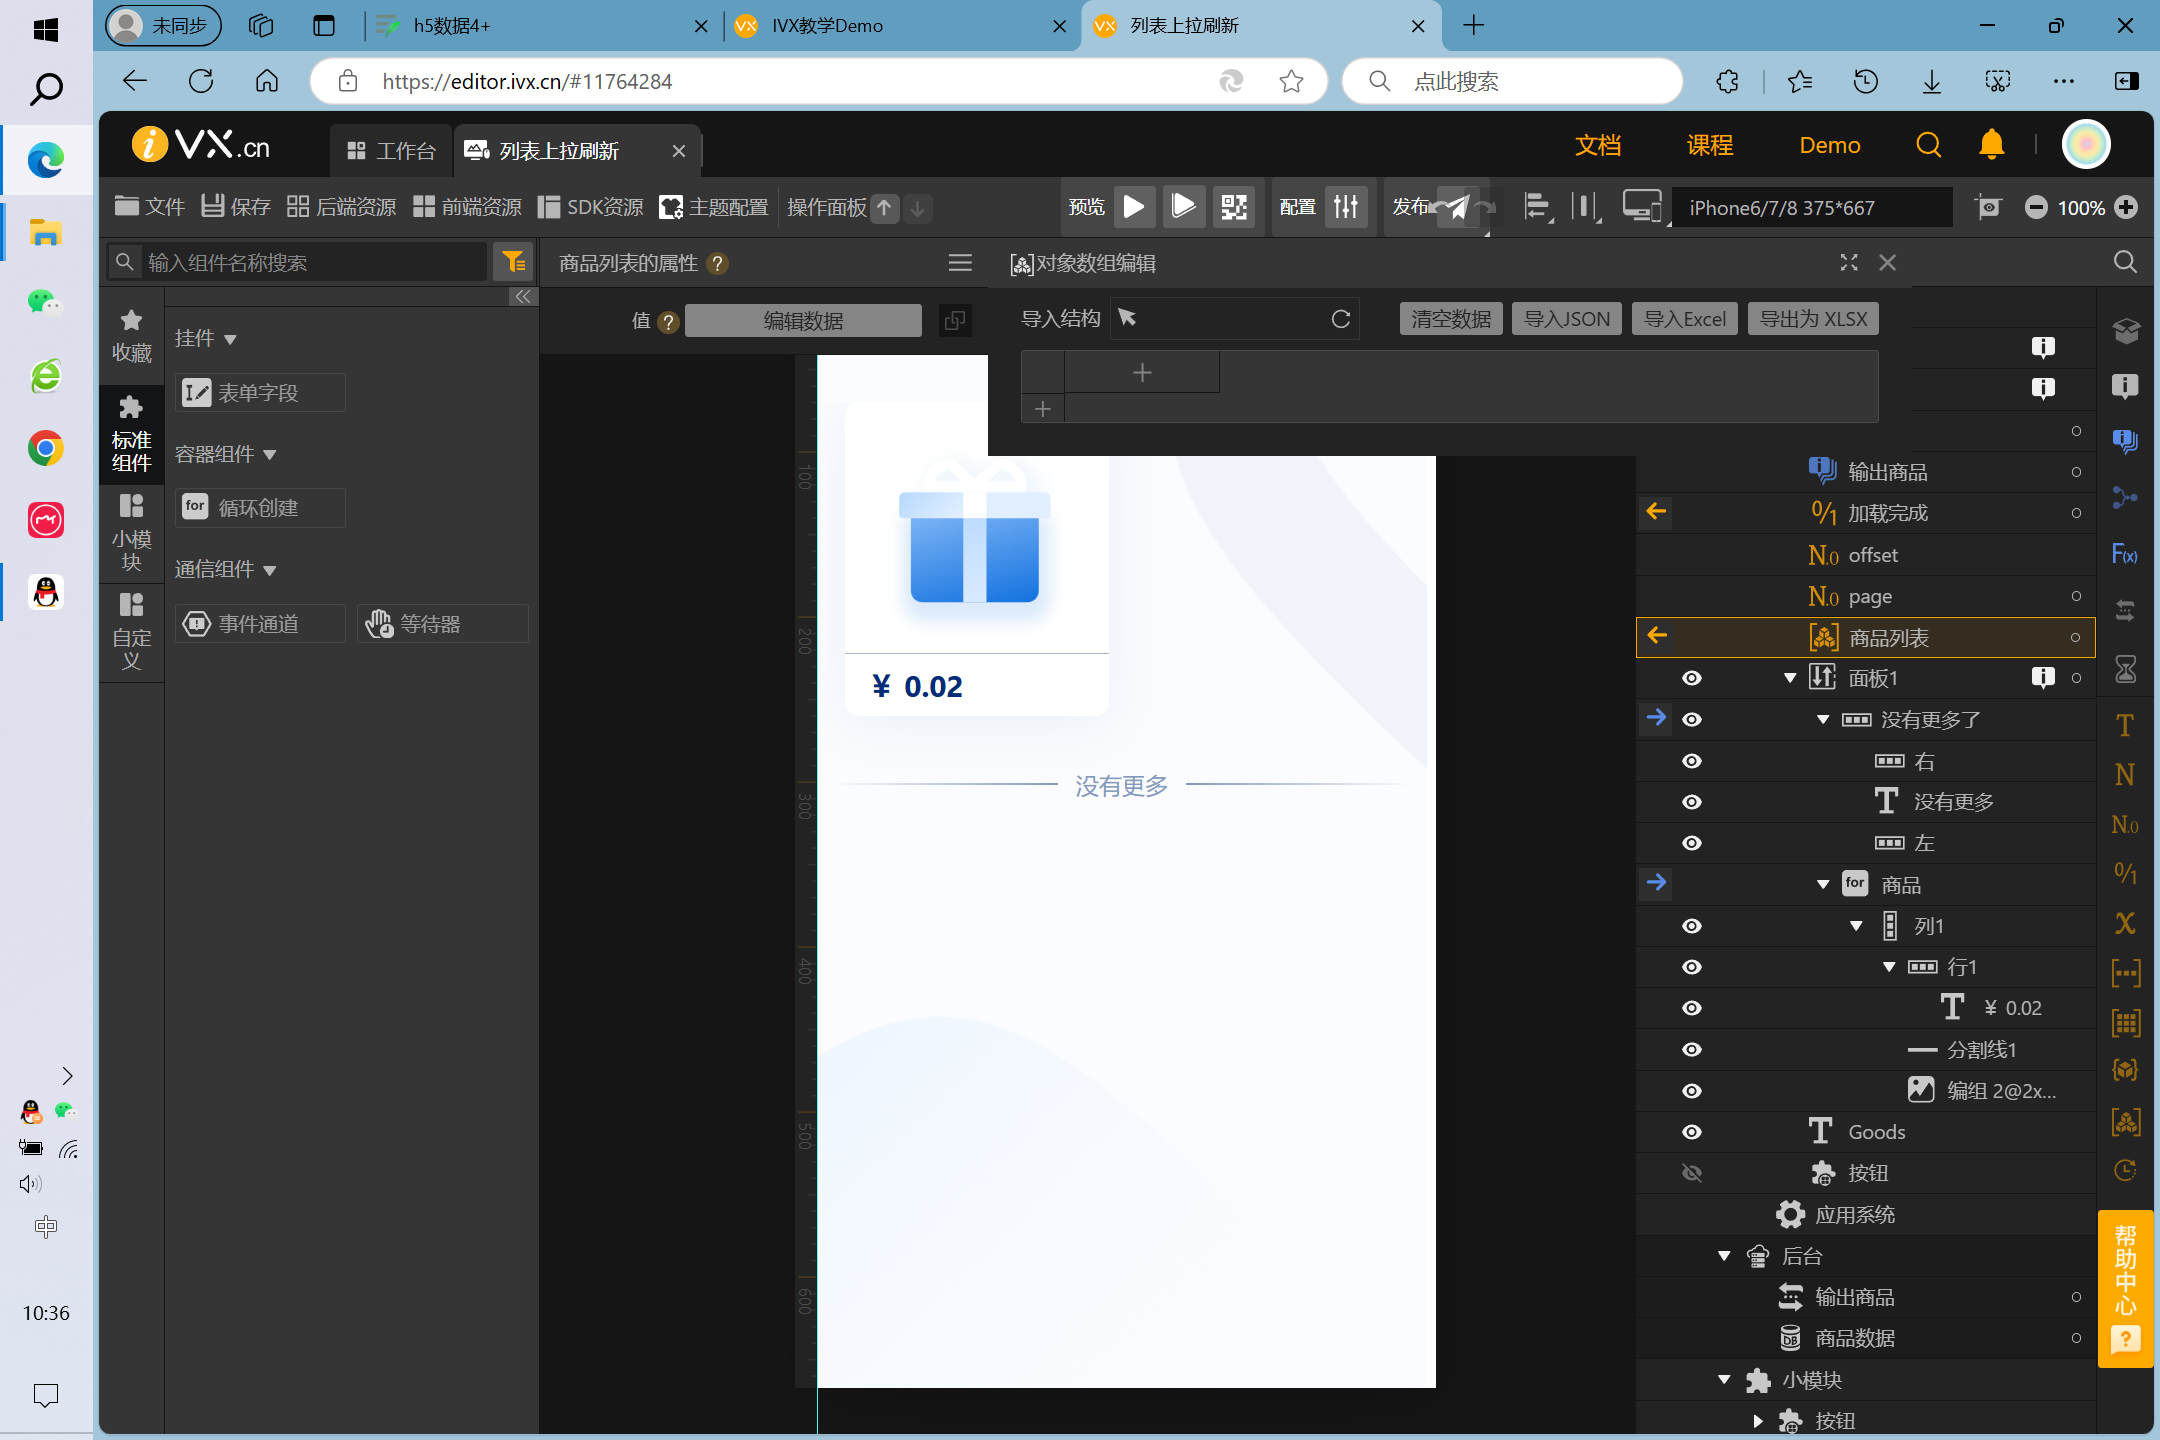Refresh the import structure field
The width and height of the screenshot is (2160, 1440).
pyautogui.click(x=1341, y=319)
